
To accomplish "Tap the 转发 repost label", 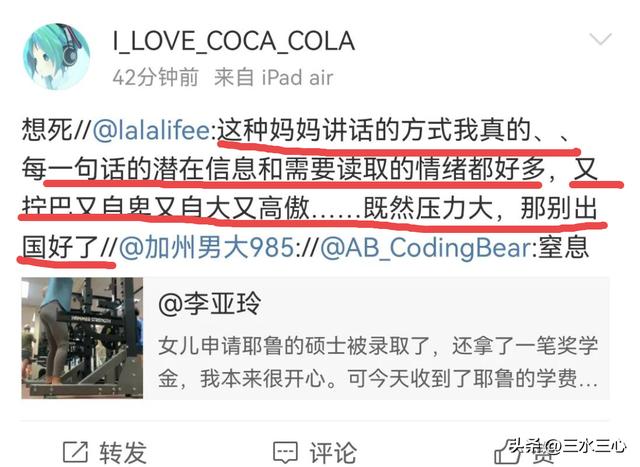I will (123, 452).
